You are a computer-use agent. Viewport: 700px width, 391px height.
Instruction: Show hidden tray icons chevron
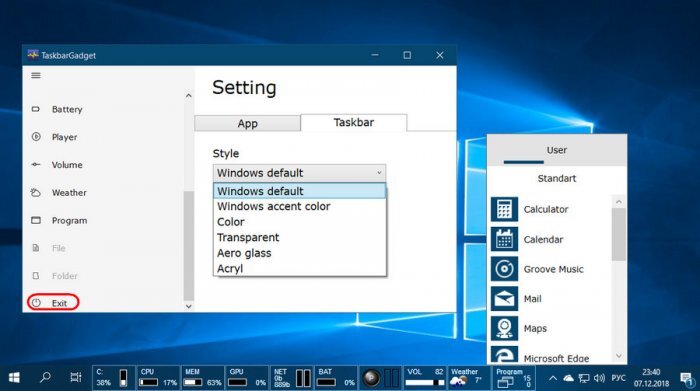tap(553, 379)
